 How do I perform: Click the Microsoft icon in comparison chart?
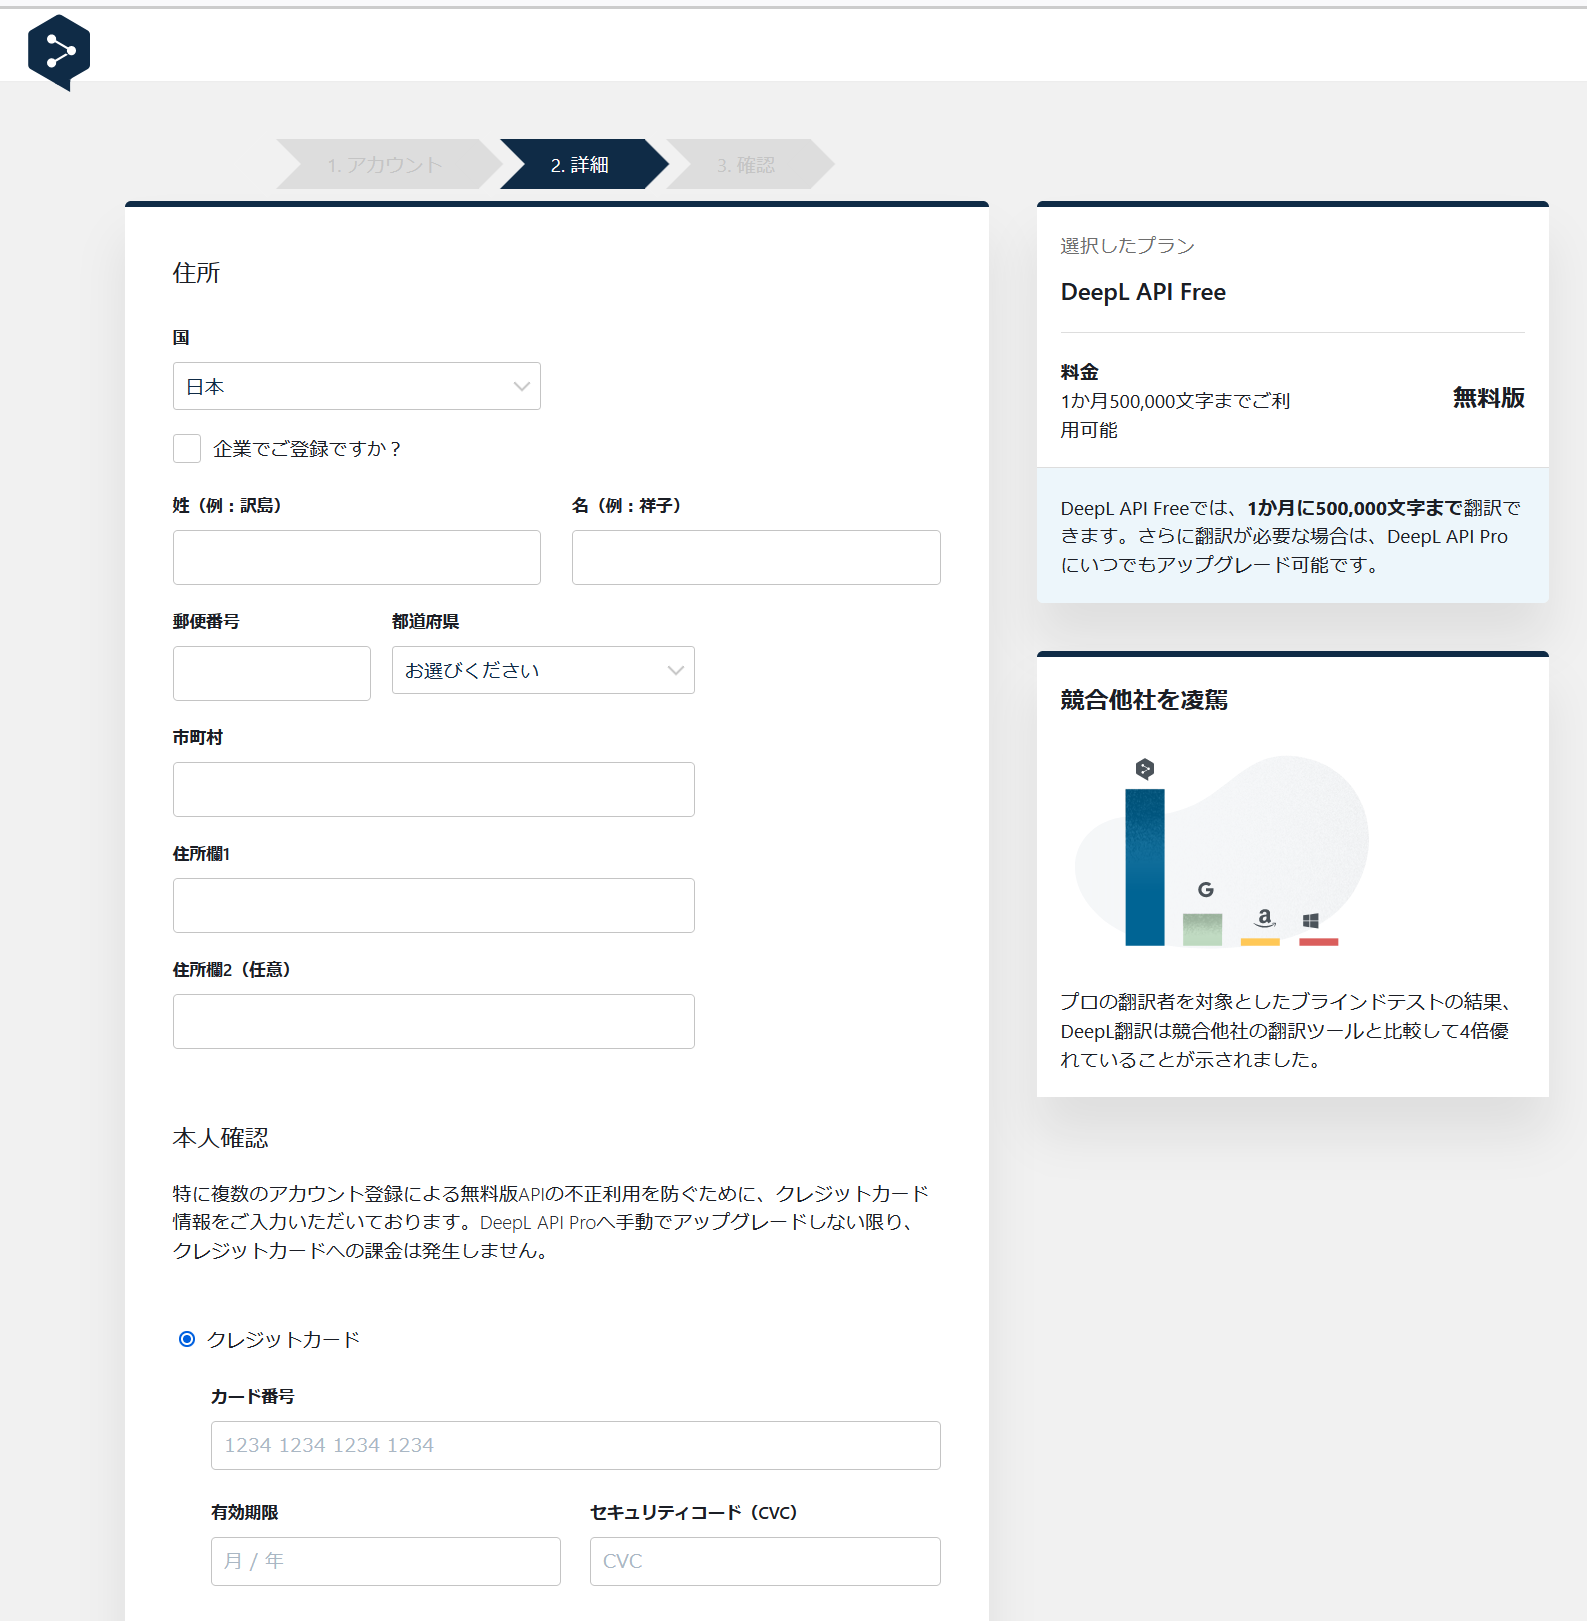click(x=1311, y=921)
